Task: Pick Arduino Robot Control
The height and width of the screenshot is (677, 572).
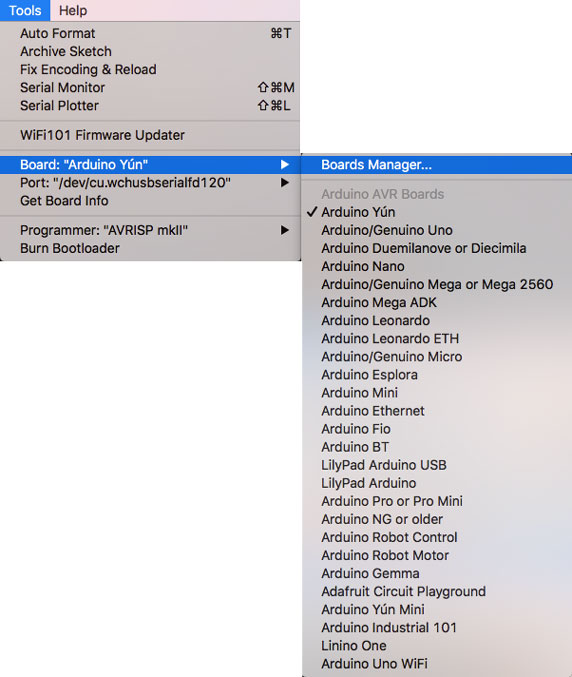Action: pyautogui.click(x=436, y=538)
